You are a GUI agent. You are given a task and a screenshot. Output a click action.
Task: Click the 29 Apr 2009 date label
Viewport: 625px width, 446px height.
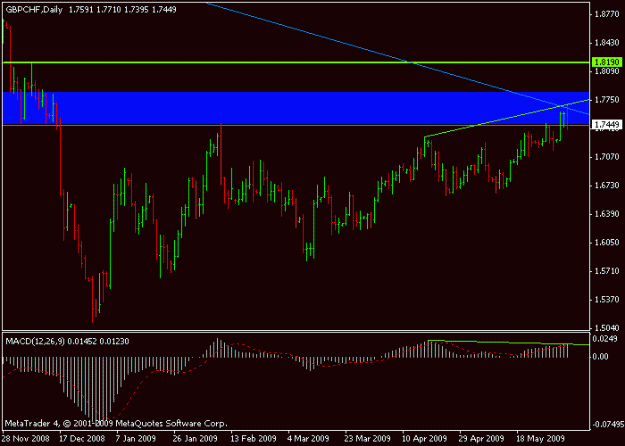coord(481,438)
